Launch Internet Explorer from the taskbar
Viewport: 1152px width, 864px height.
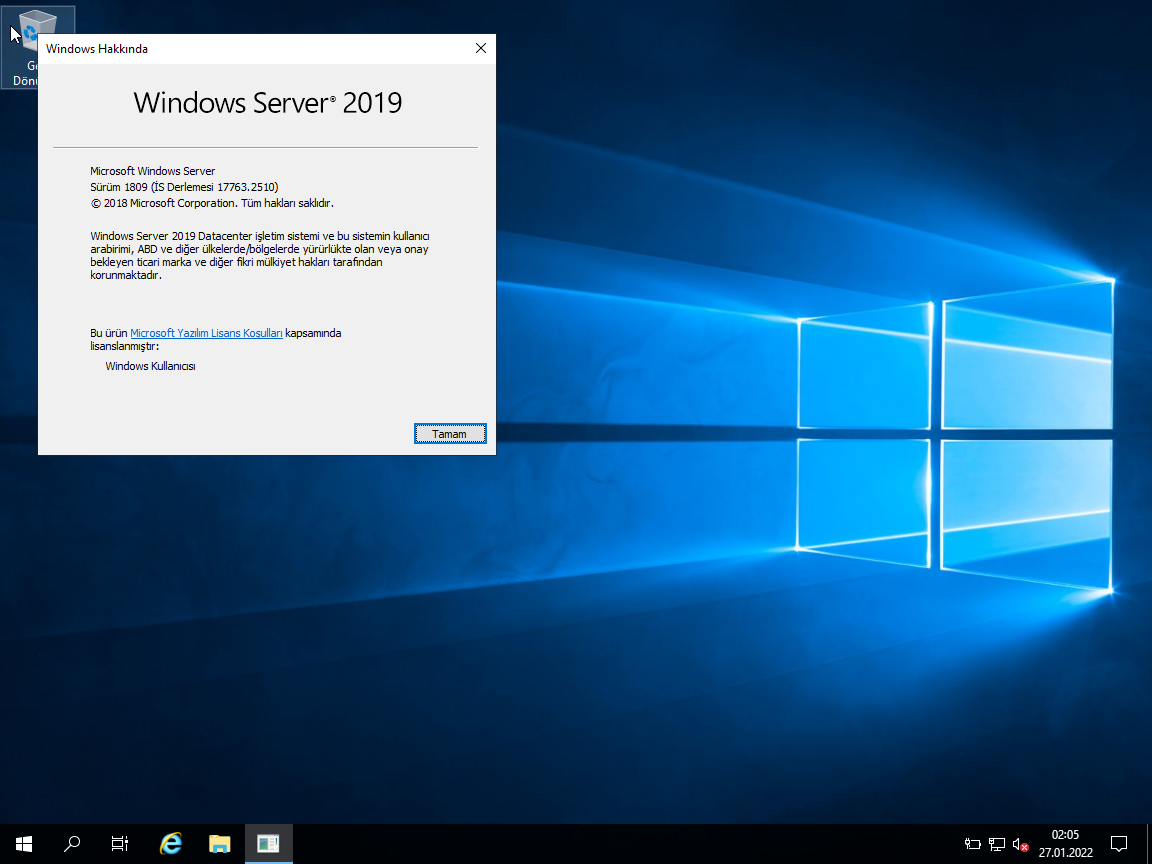coord(171,843)
